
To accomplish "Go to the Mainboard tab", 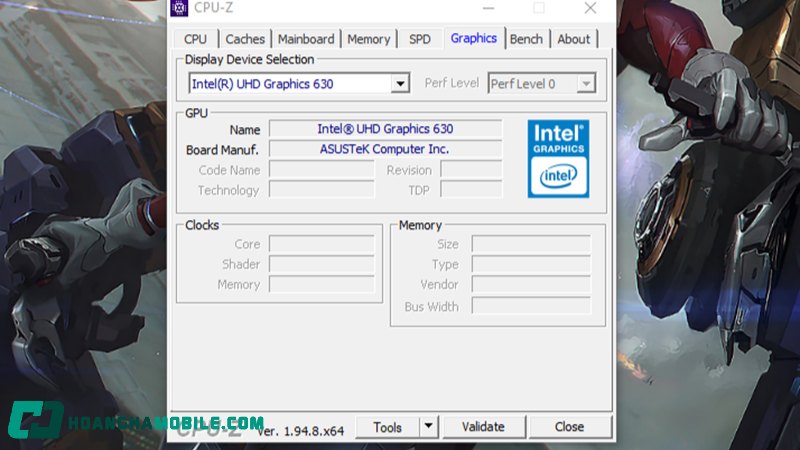I will [x=306, y=39].
